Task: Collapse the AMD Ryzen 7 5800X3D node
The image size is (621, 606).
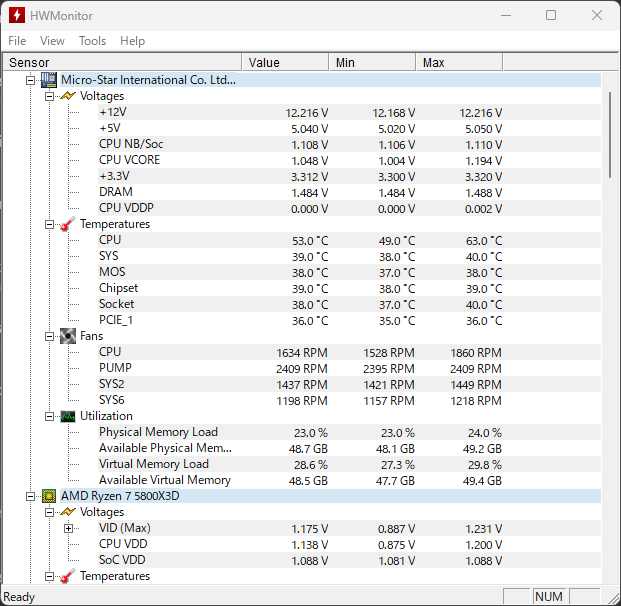Action: (x=30, y=496)
